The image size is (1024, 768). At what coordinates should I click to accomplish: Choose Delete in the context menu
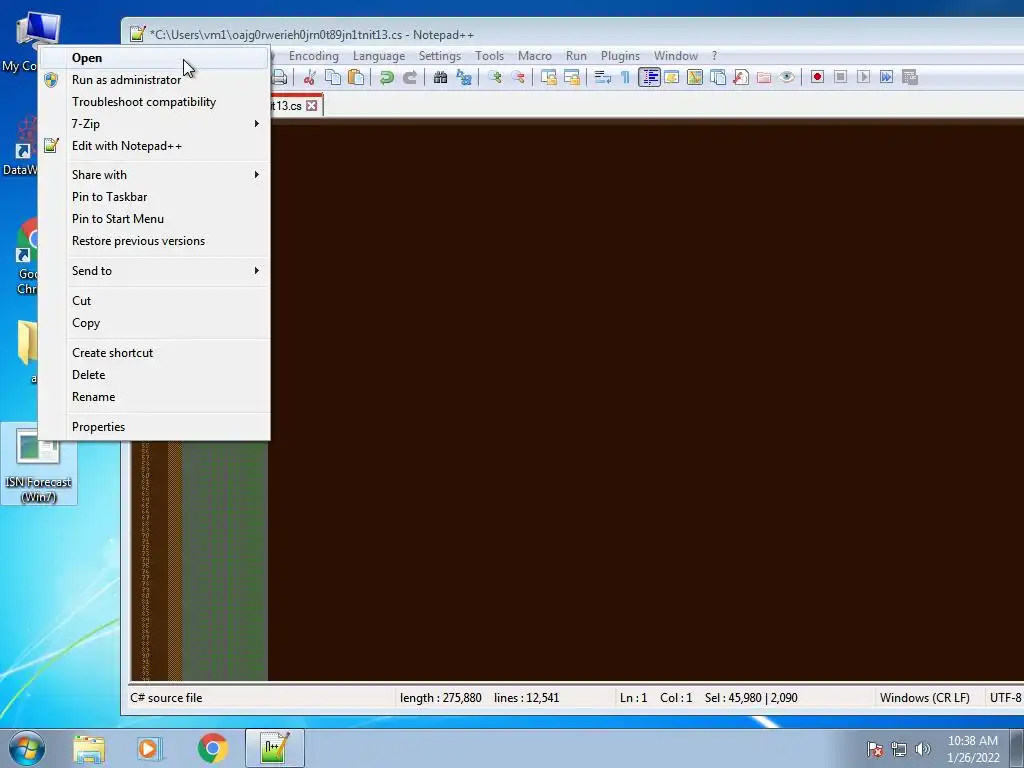coord(154,375)
